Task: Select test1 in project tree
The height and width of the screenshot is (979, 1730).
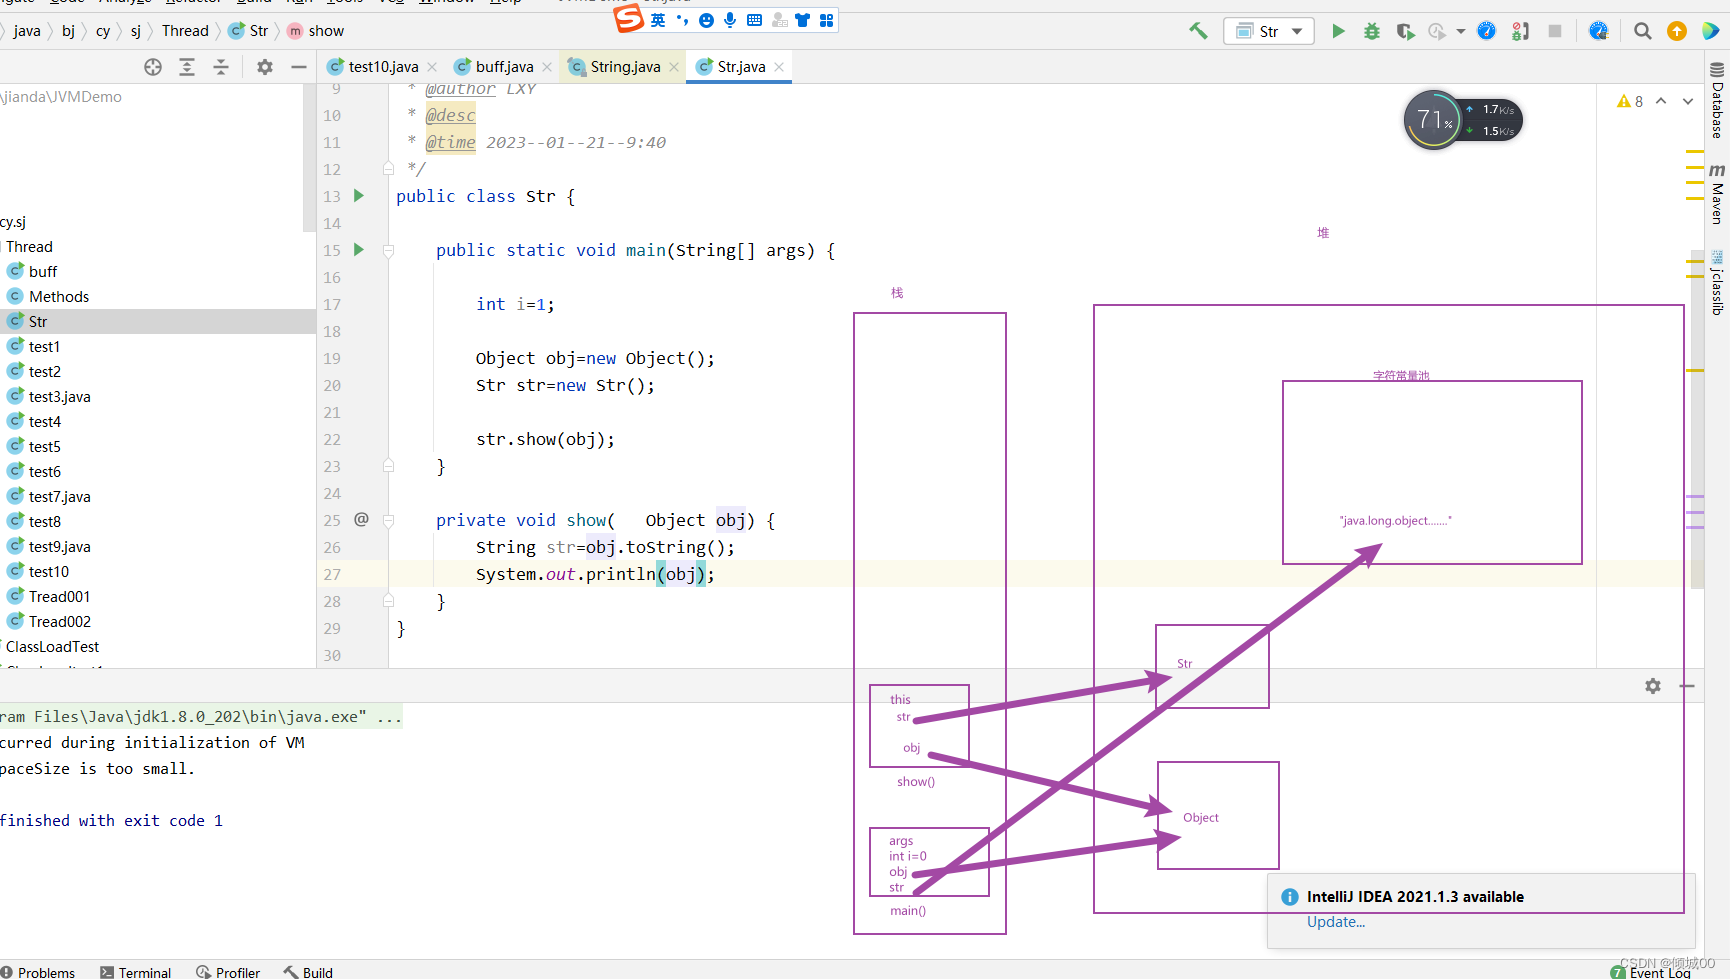Action: point(44,347)
